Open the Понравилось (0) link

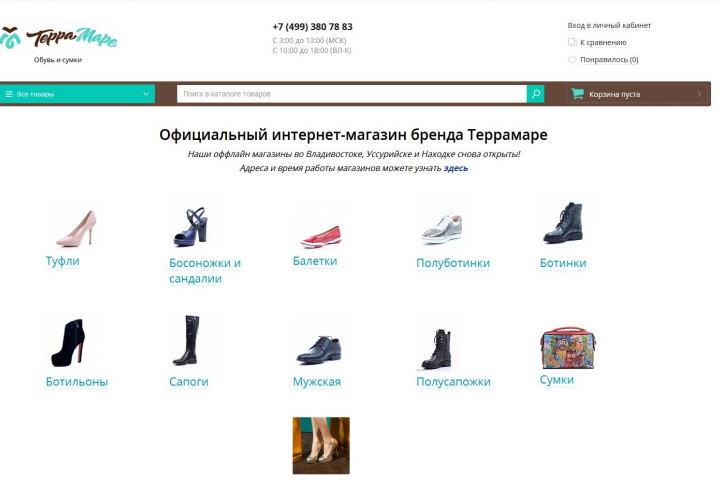click(609, 60)
